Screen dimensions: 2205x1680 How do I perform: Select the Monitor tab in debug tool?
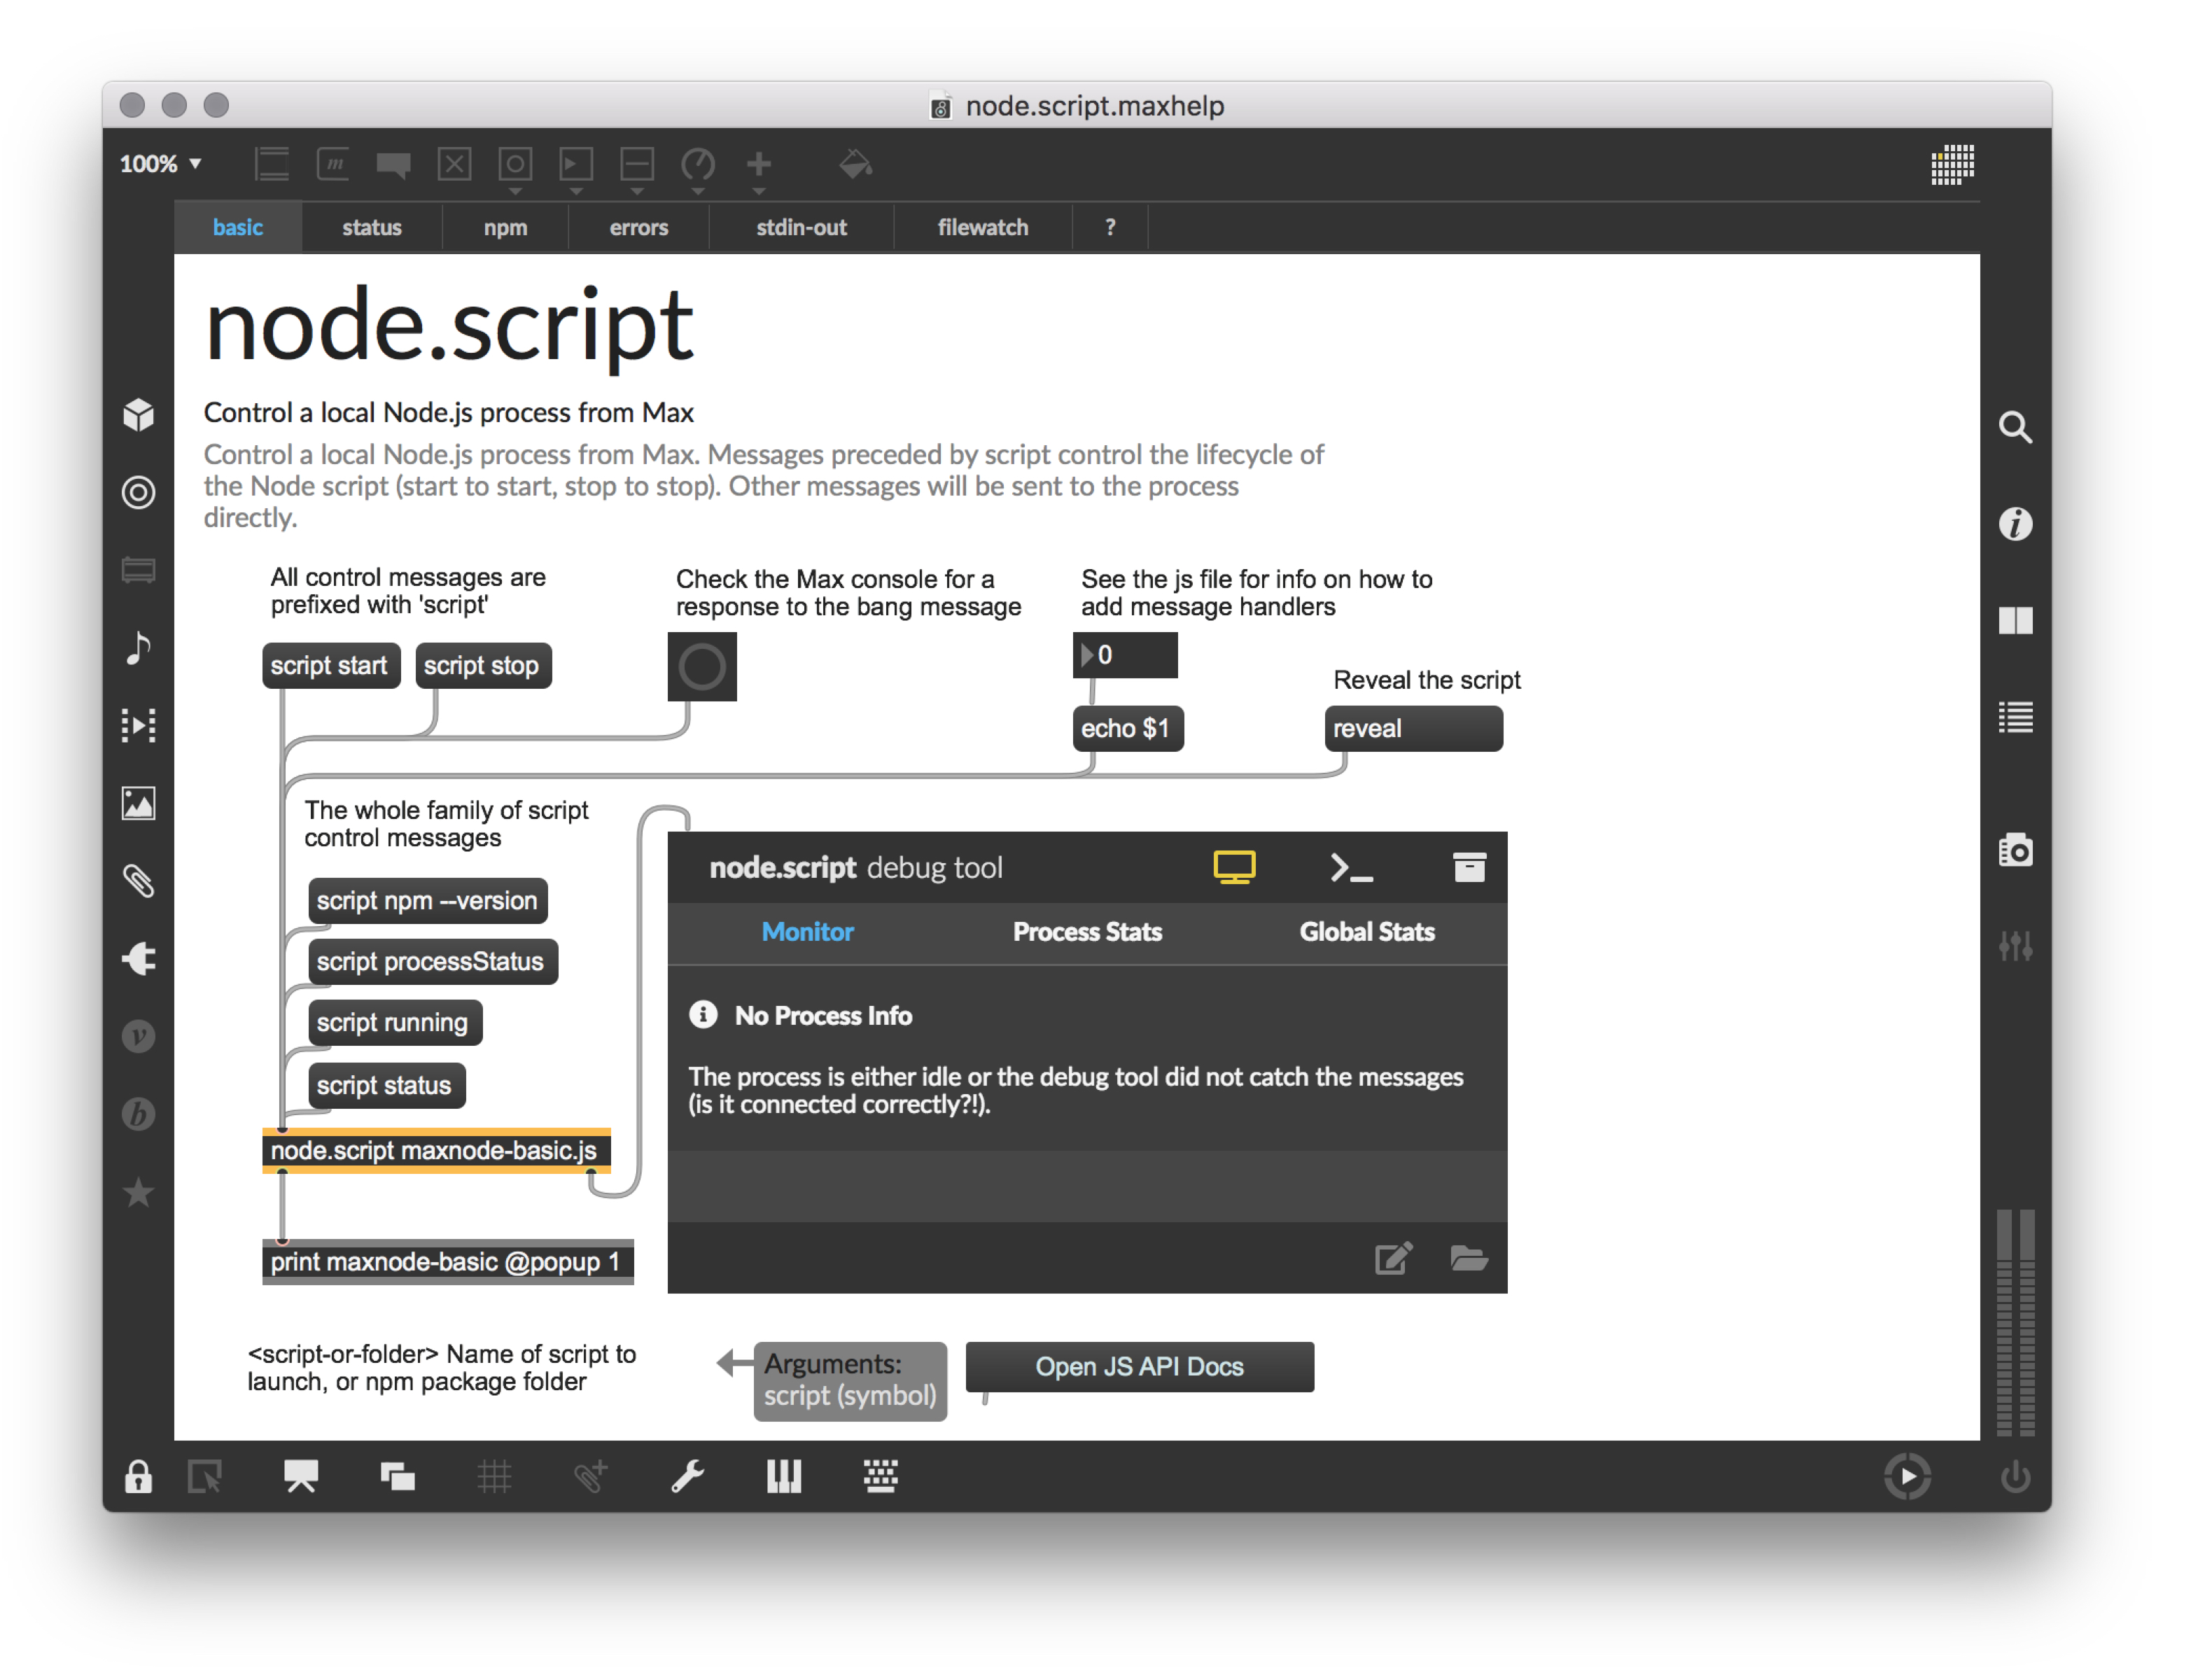(807, 931)
